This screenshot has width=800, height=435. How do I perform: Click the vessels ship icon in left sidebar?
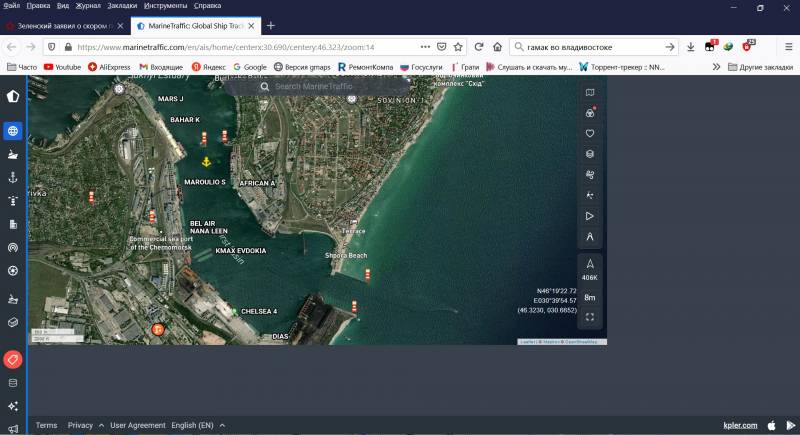(x=13, y=154)
